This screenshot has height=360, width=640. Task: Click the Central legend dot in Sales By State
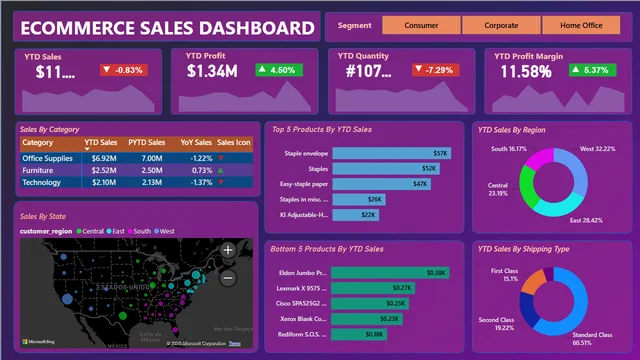[79, 231]
